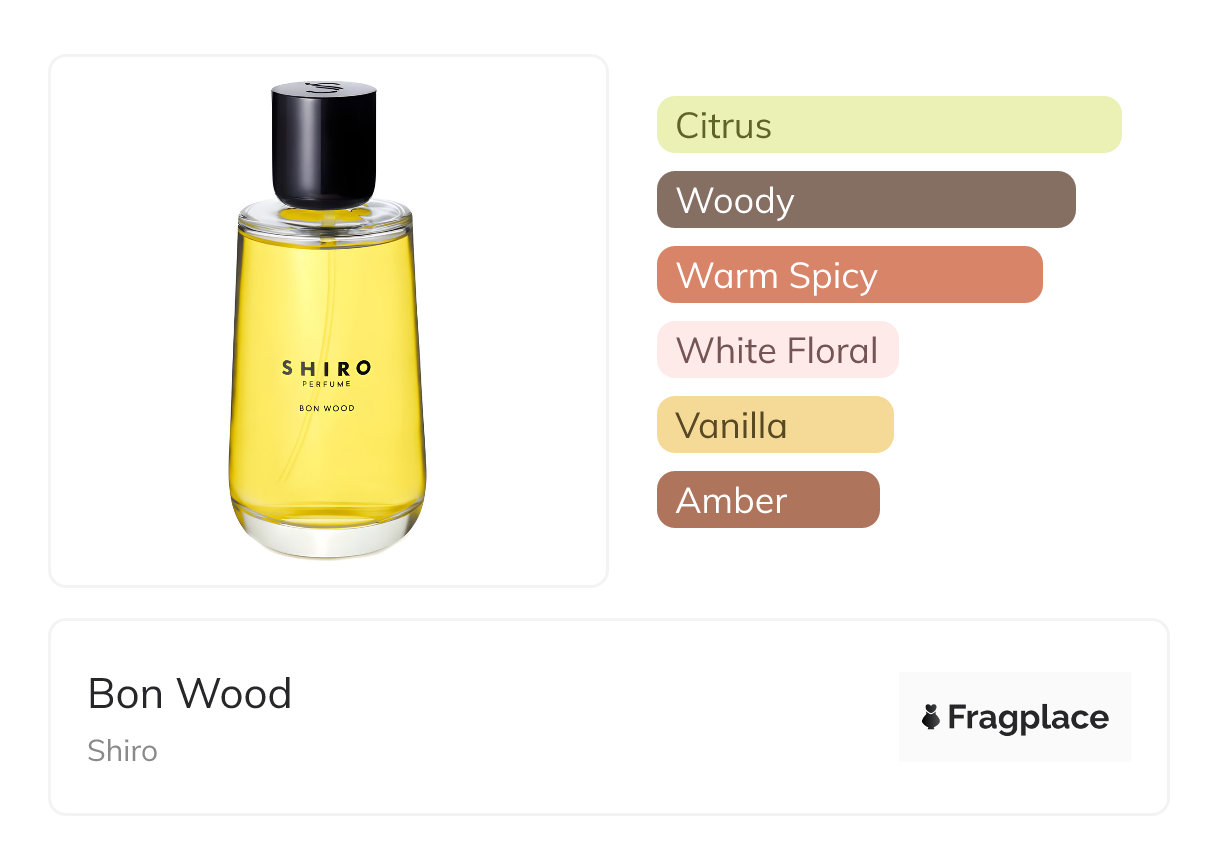Image resolution: width=1218 pixels, height=864 pixels.
Task: Select the Vanilla accord bar
Action: tap(775, 425)
